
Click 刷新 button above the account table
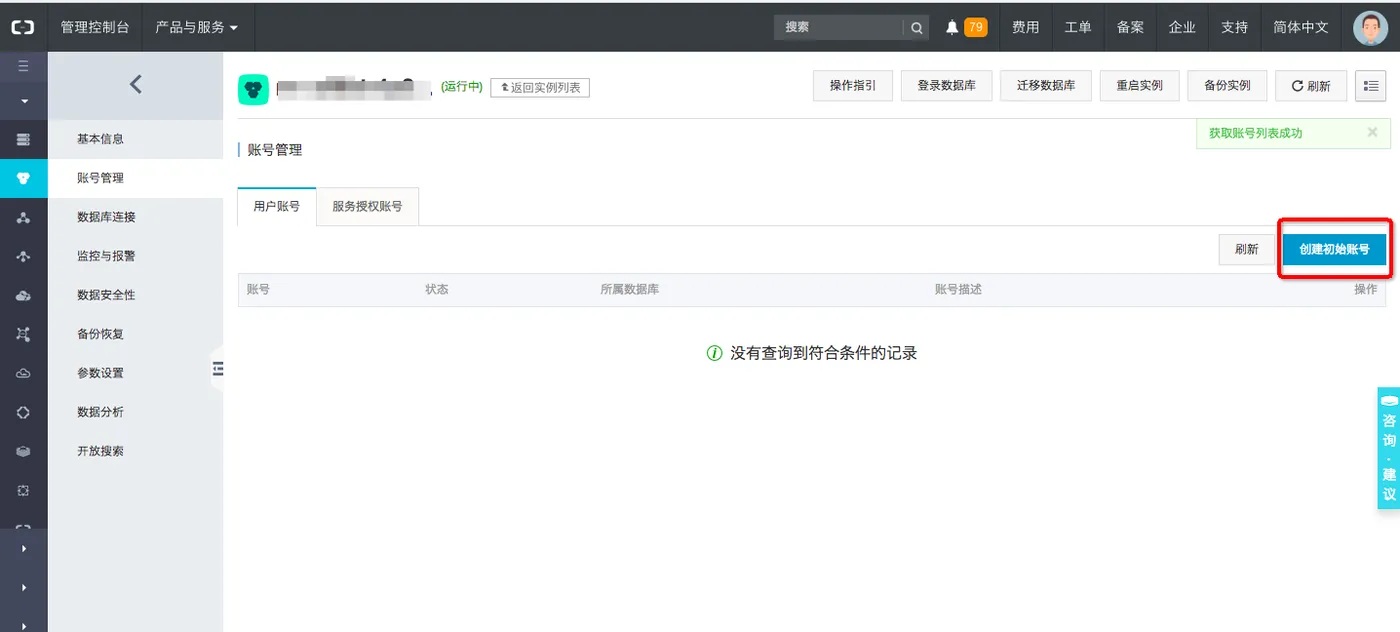click(1246, 249)
